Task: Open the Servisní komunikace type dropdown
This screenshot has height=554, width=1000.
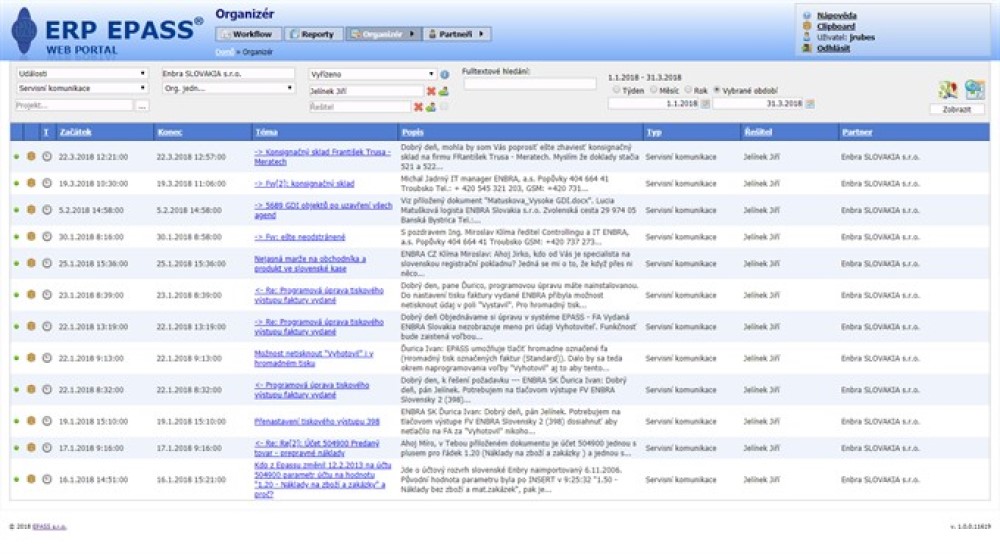Action: [x=82, y=89]
